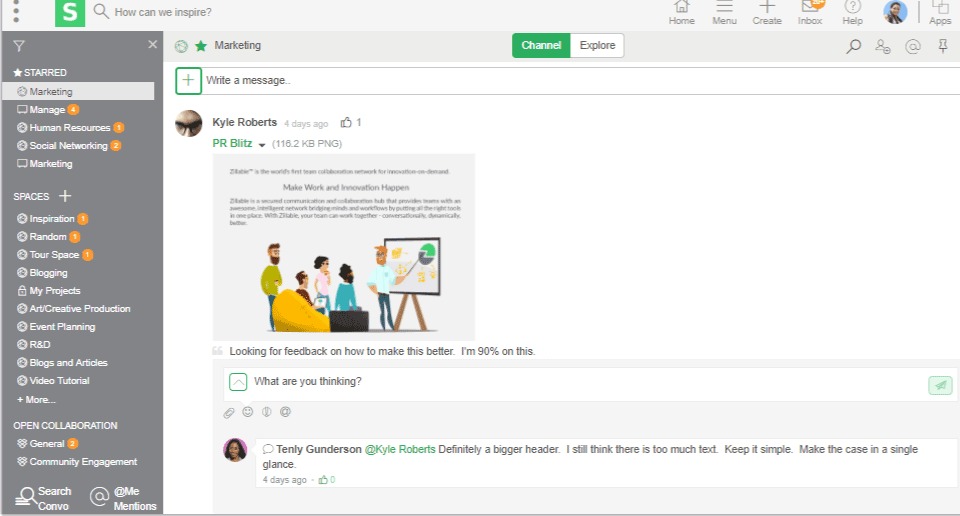Viewport: 960px width, 516px height.
Task: Like Tenly Gunderson's comment thumbs-up
Action: pyautogui.click(x=323, y=480)
